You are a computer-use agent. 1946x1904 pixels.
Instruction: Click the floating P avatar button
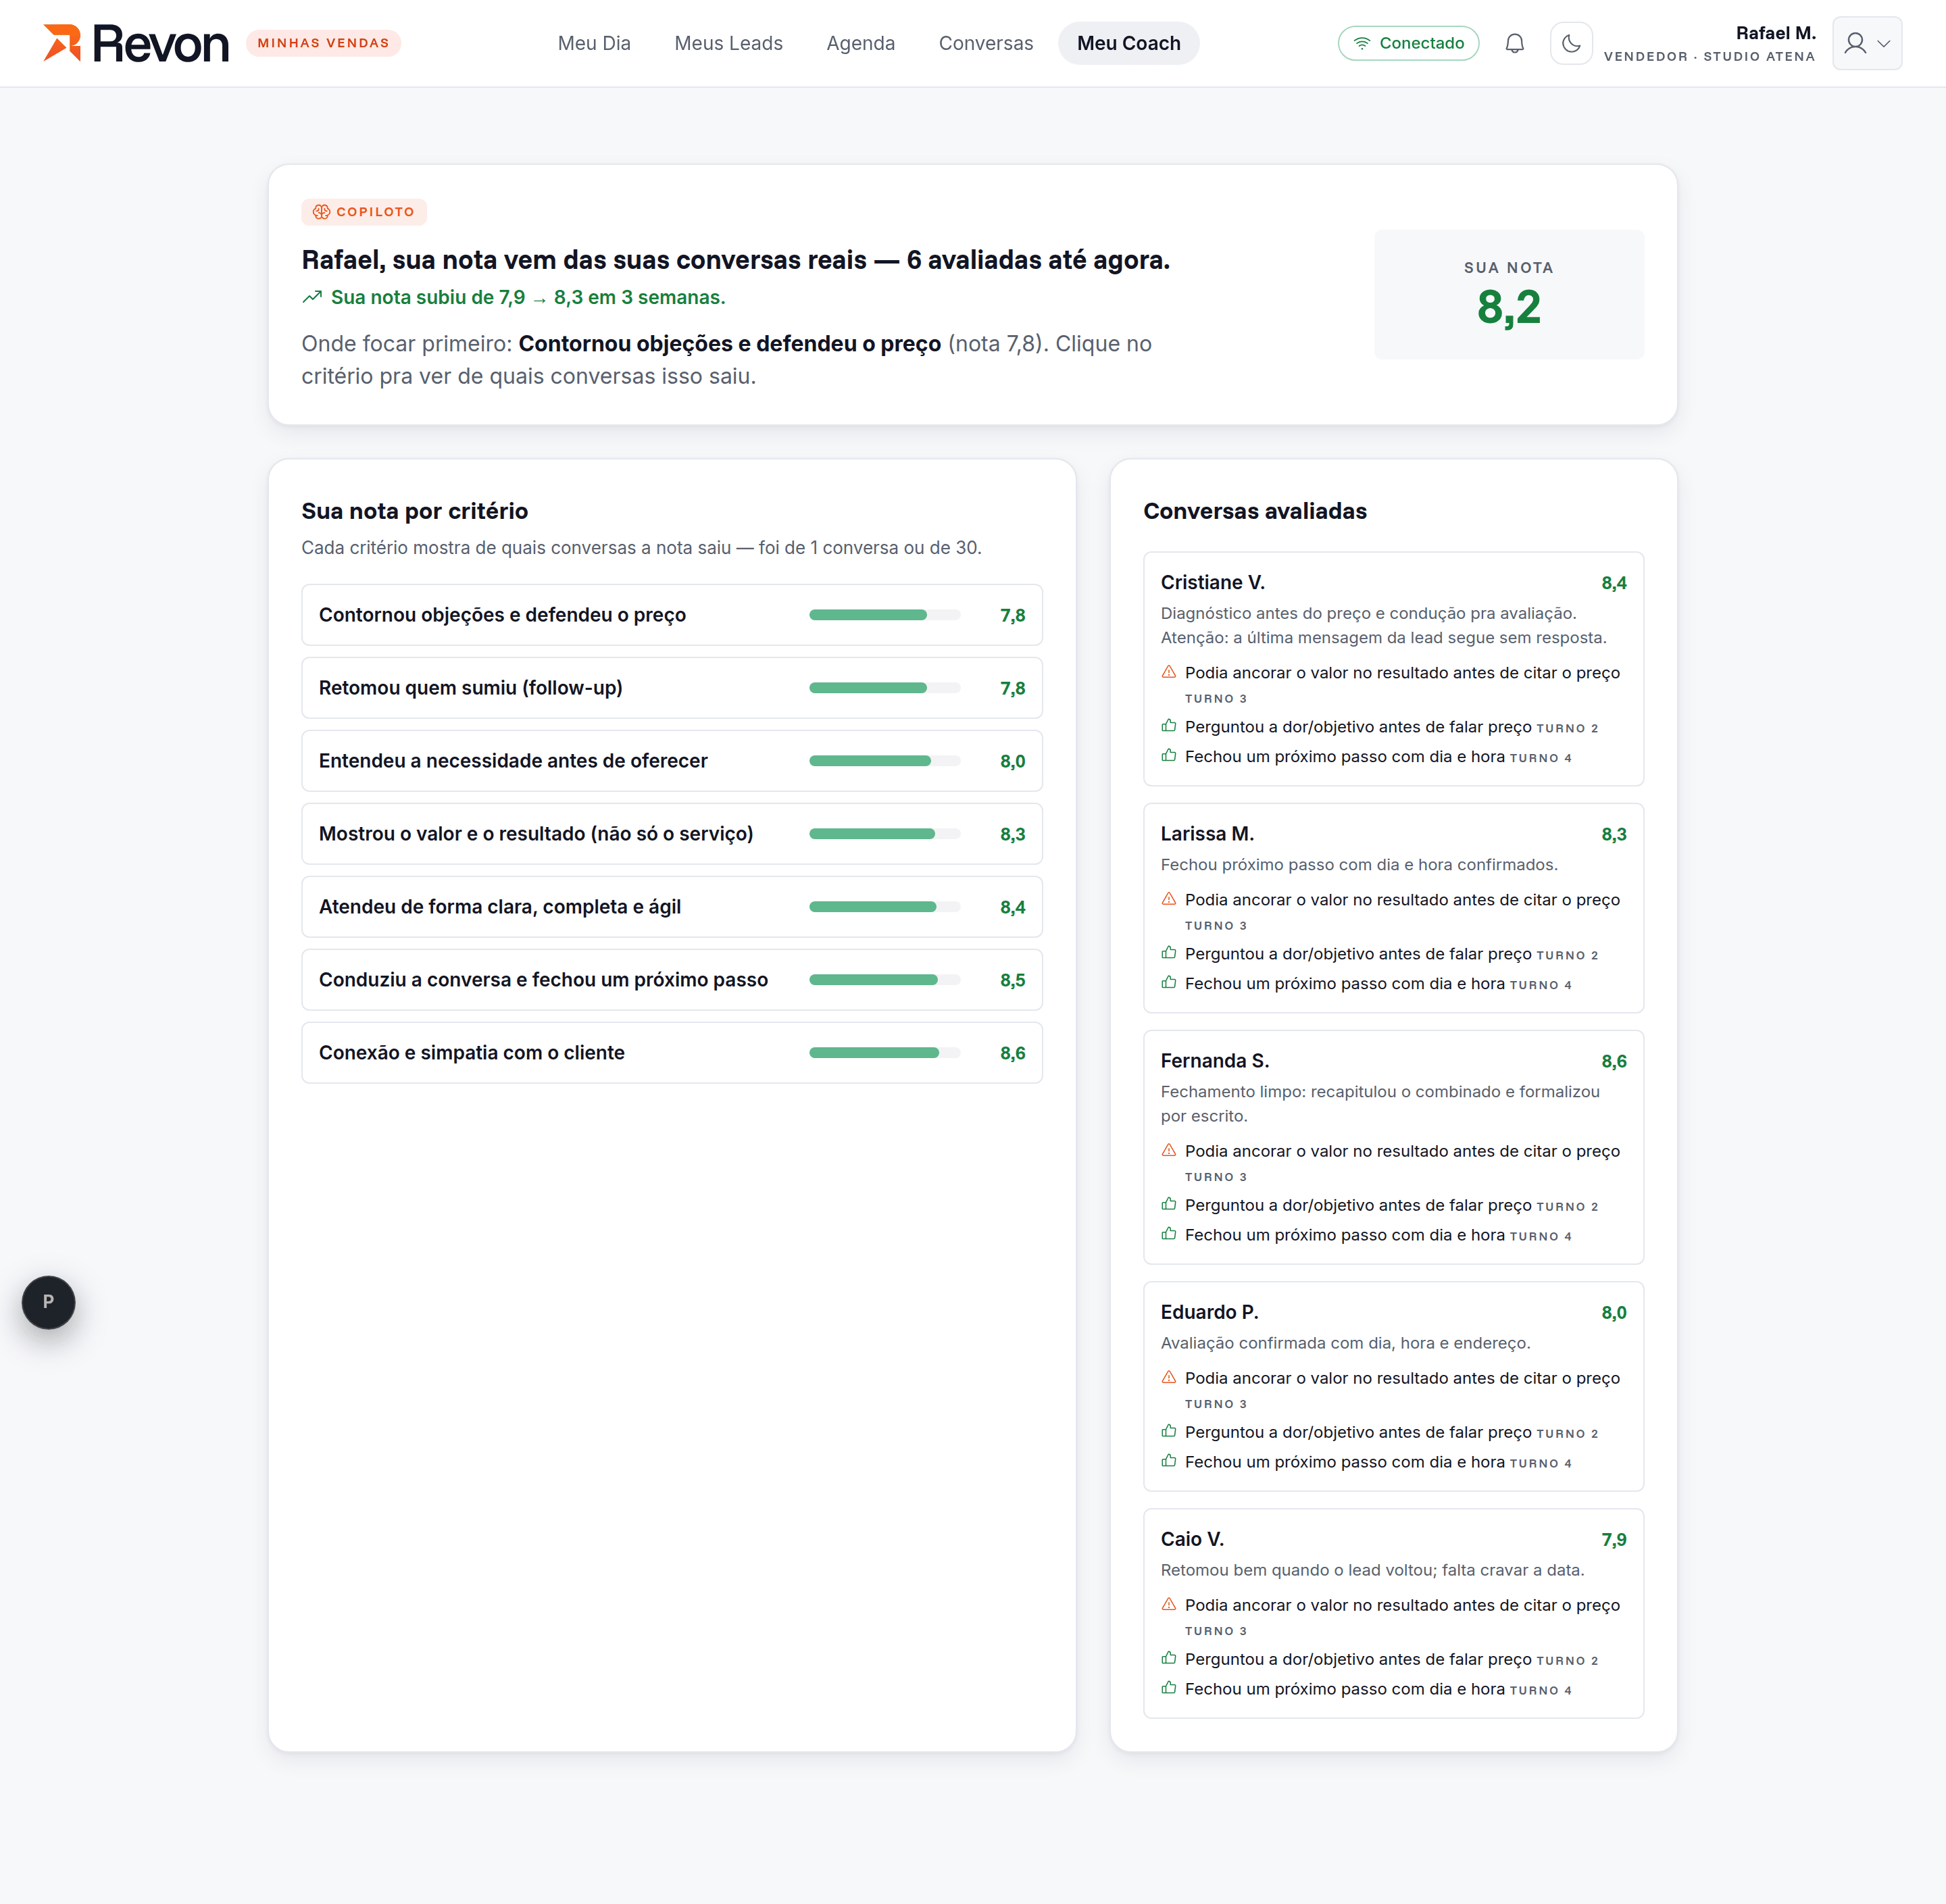pyautogui.click(x=48, y=1302)
